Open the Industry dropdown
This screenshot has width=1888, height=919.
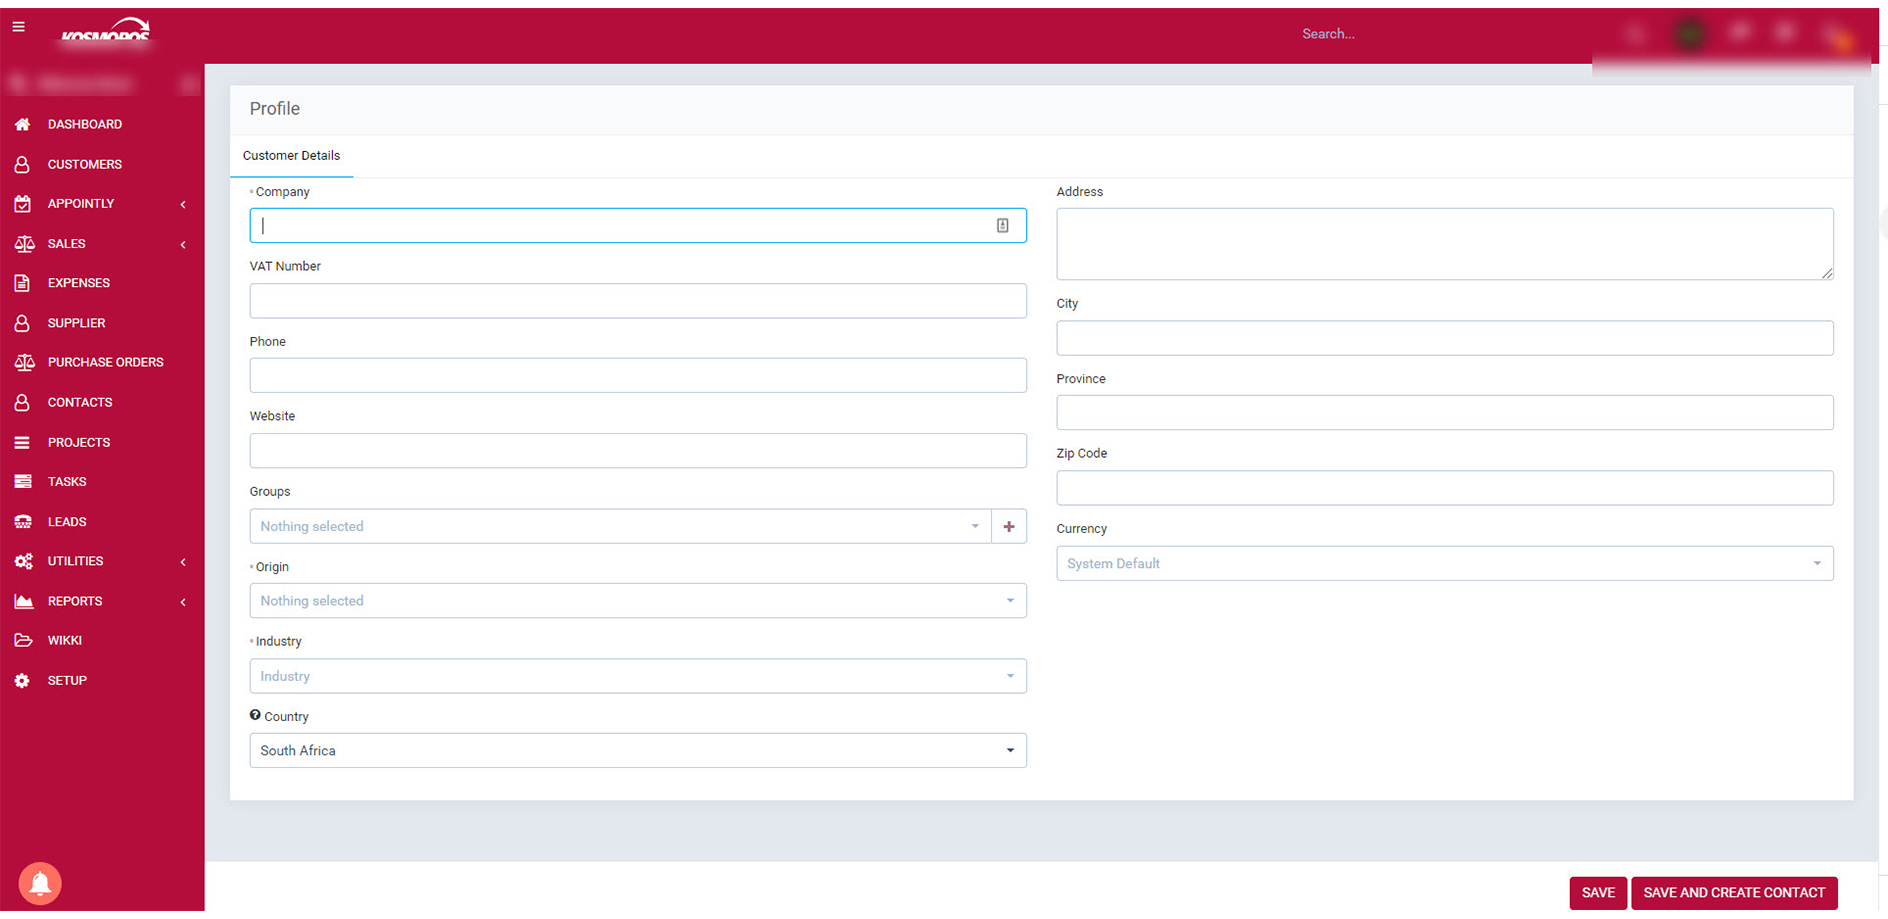638,676
